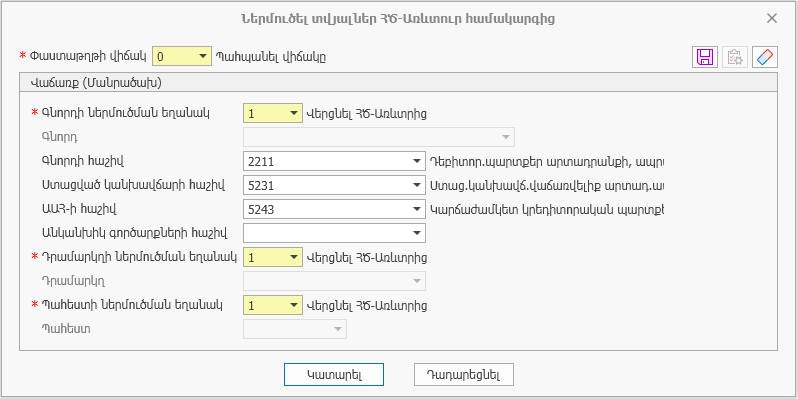Open Պահեստի ներմուծման եղանակ dropdown
This screenshot has width=798, height=399.
pos(294,305)
